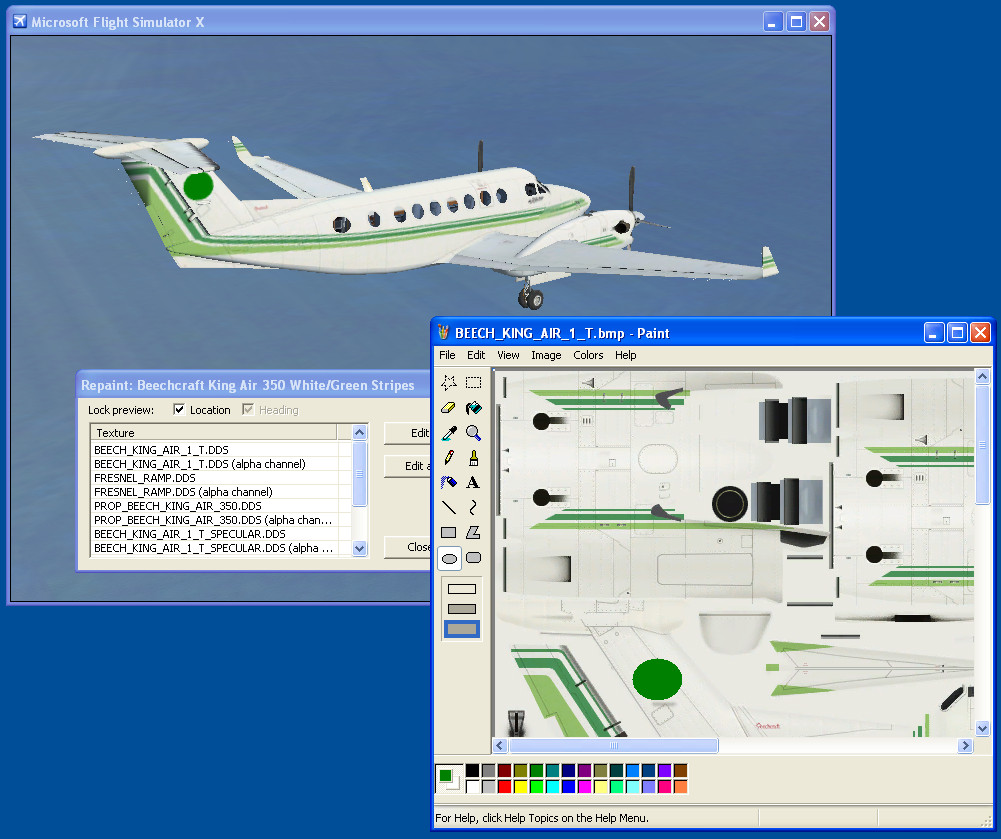Pick the bright red color swatch

(504, 787)
